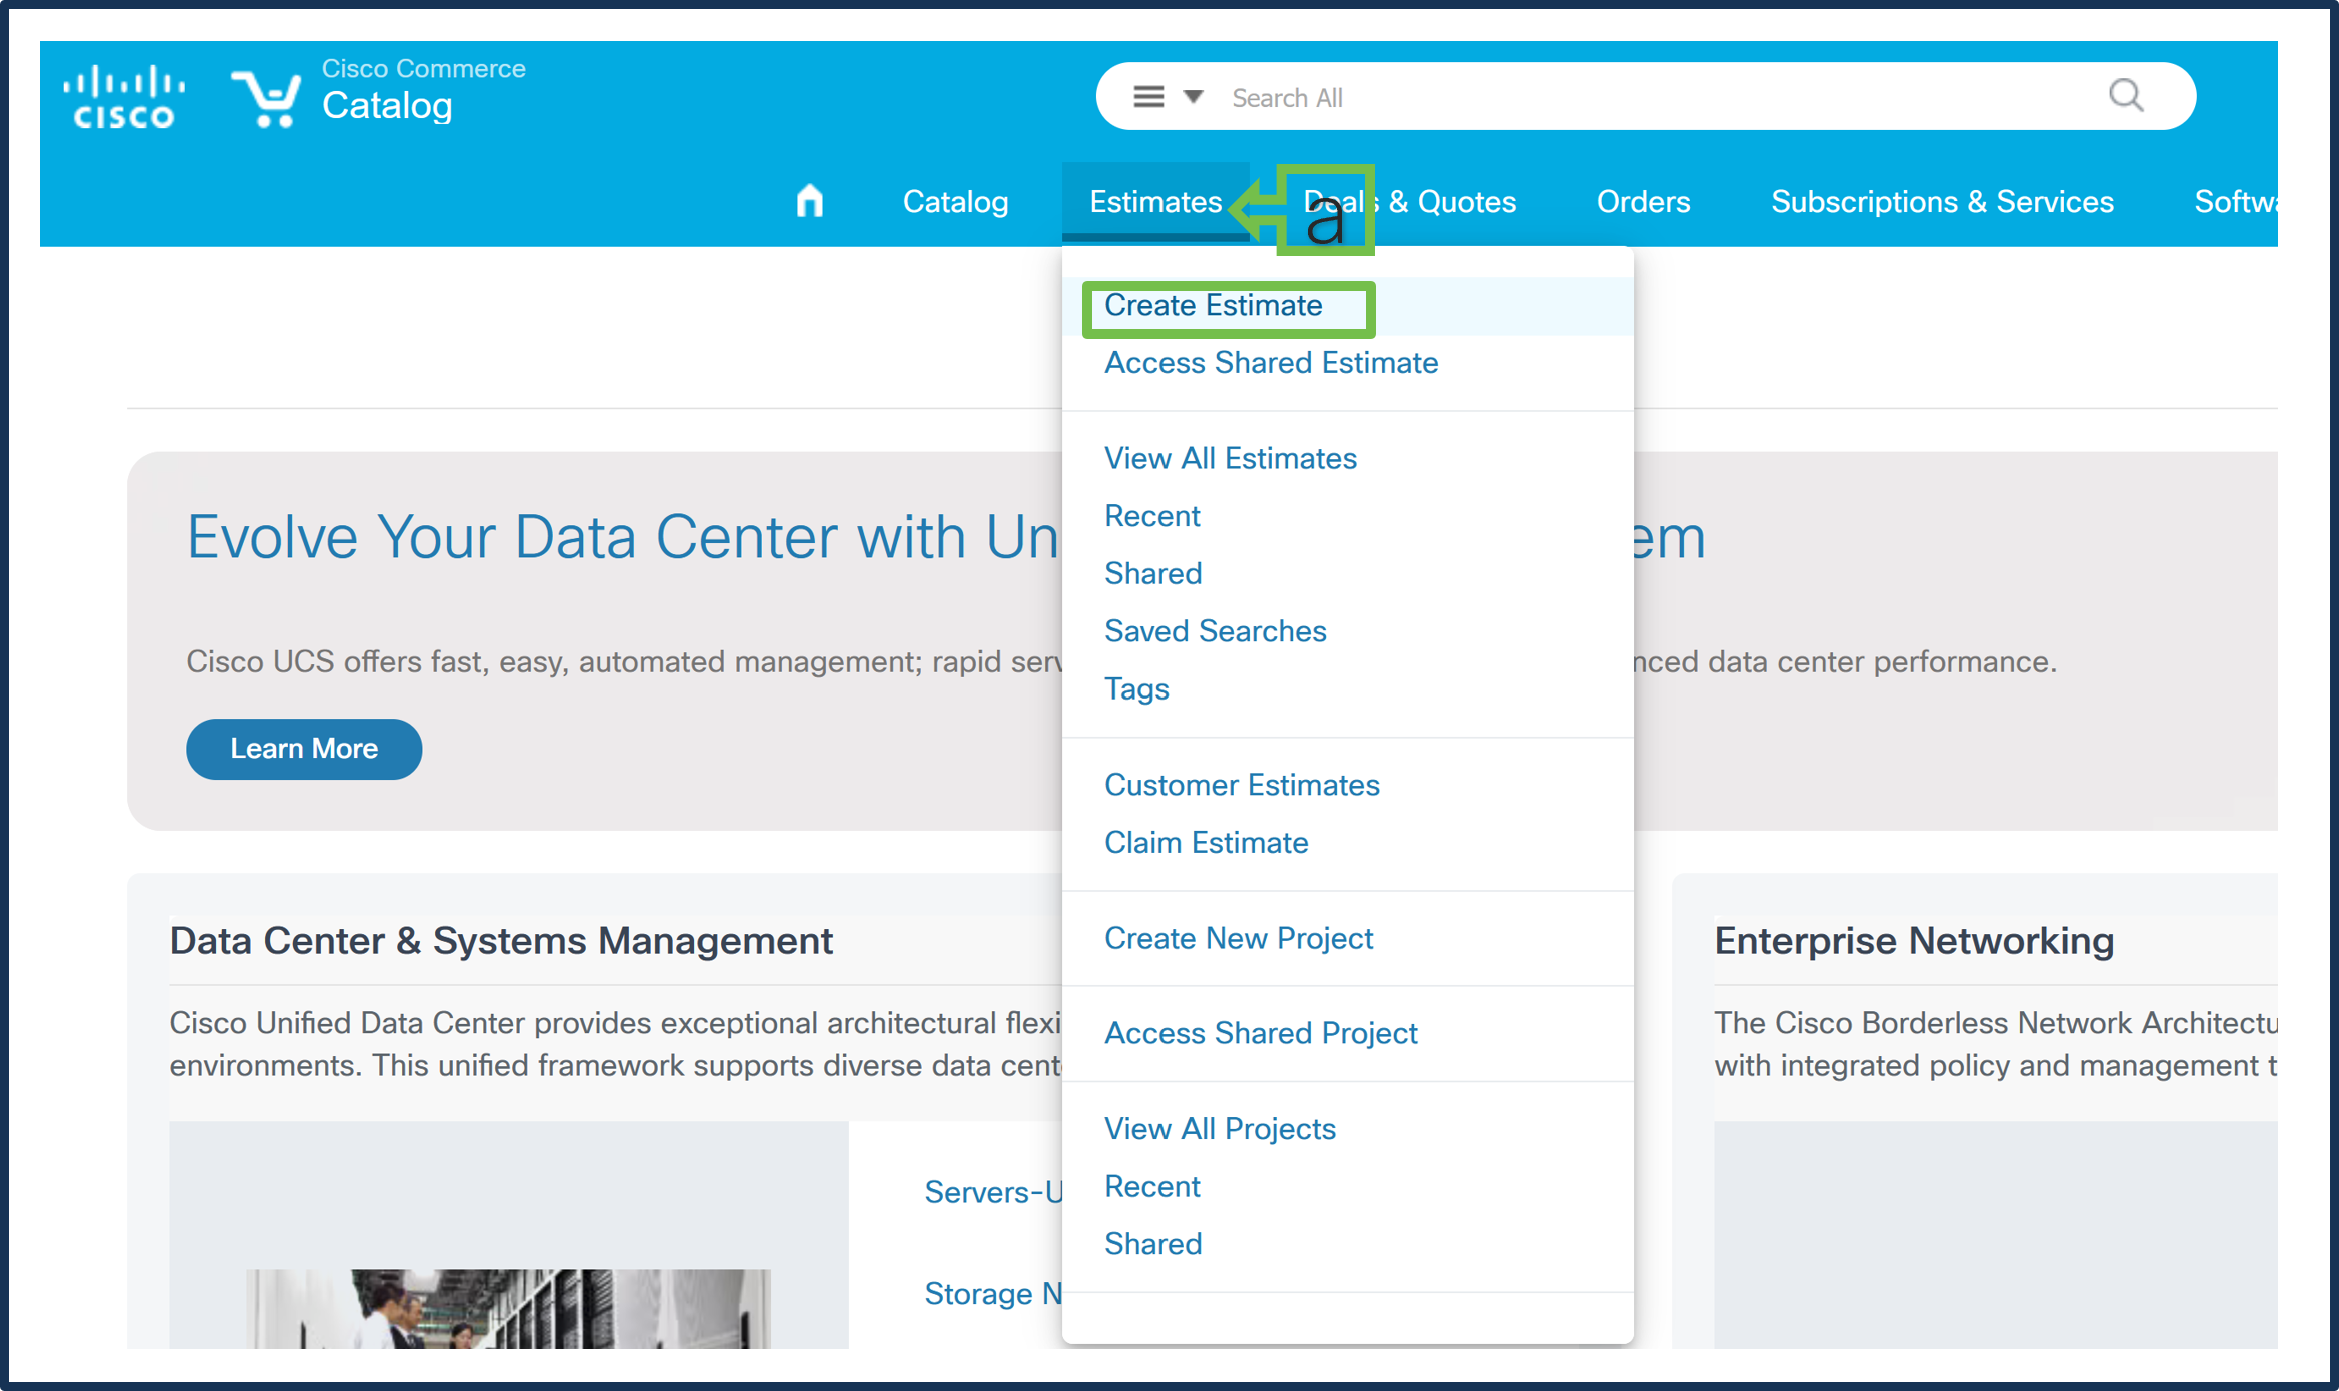Select Create New Project option
2339x1391 pixels.
[1237, 939]
